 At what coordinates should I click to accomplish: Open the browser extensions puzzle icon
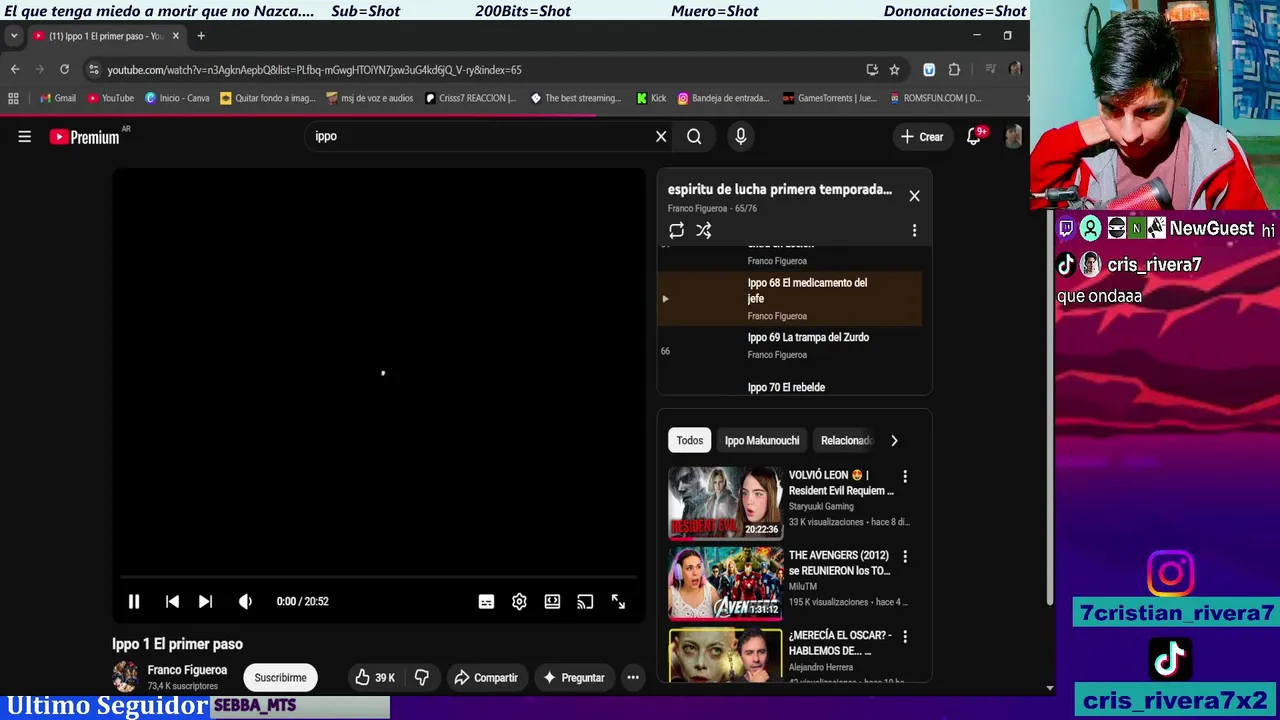[954, 70]
